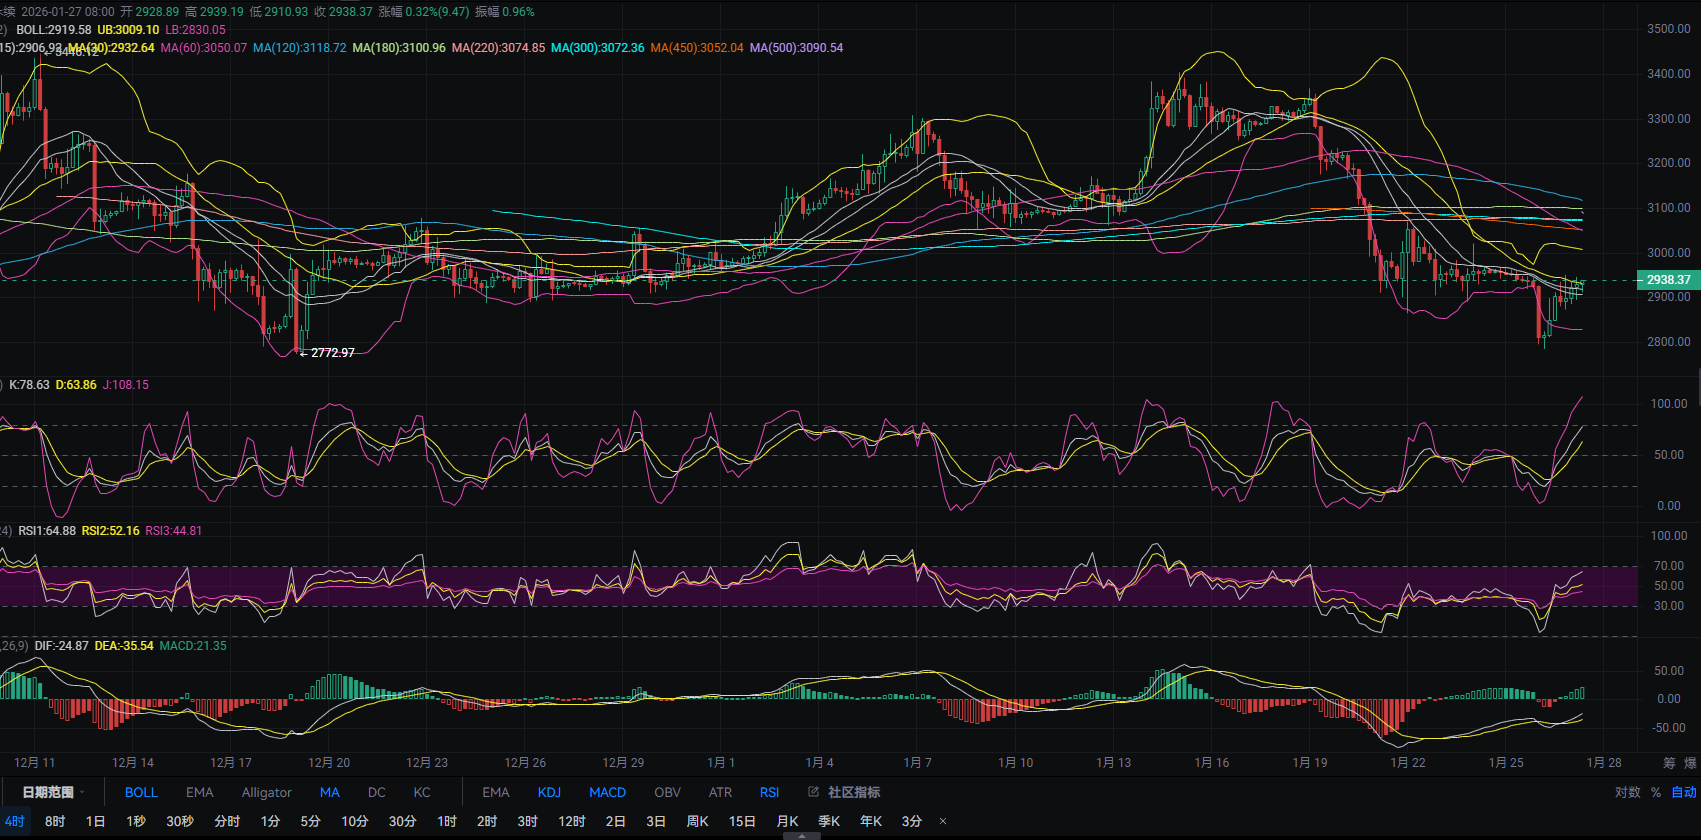Click the 爆 liquidation icon

[1690, 763]
